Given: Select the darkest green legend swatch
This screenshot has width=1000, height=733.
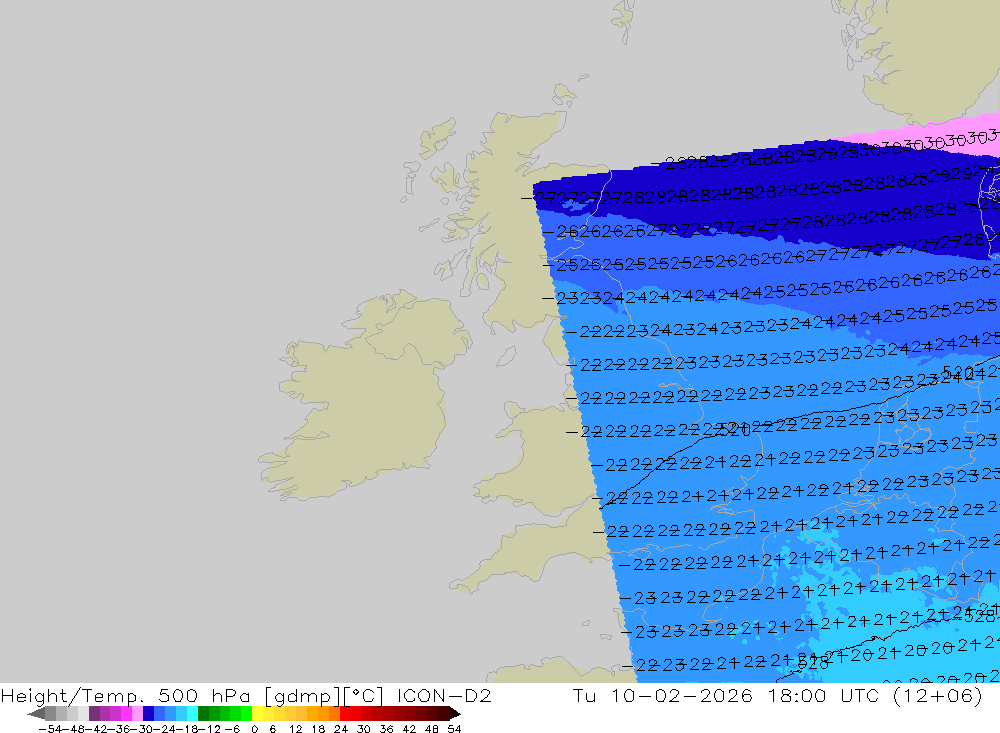Looking at the screenshot, I should pyautogui.click(x=203, y=713).
